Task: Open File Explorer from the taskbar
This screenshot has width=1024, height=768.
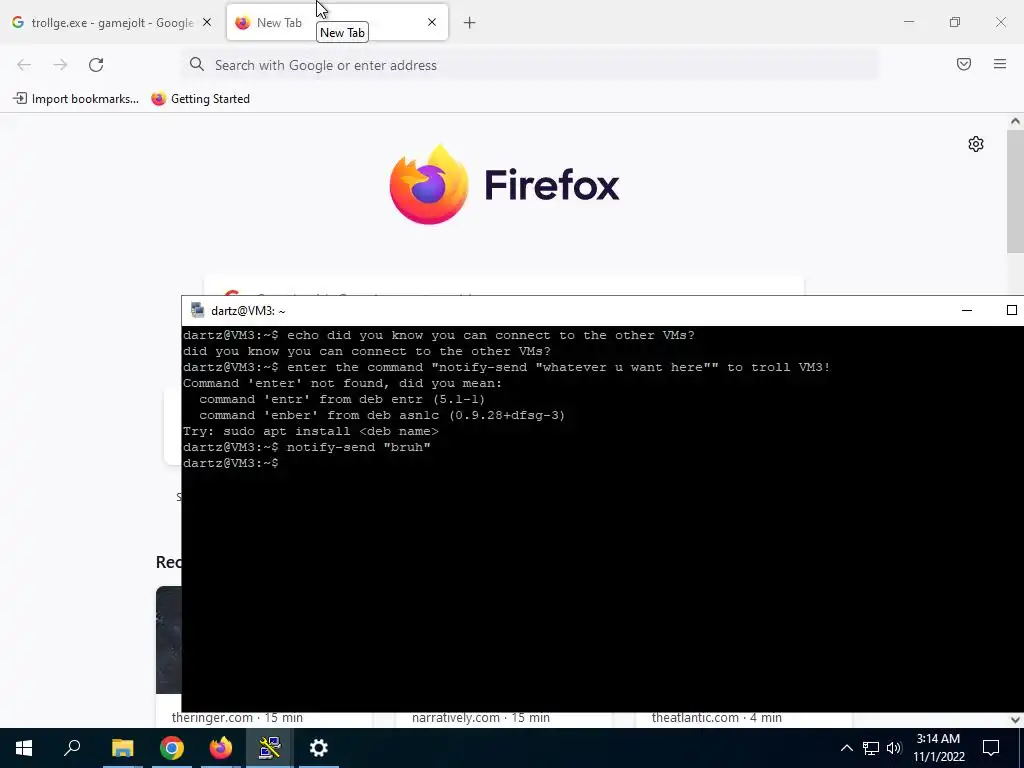Action: point(122,748)
